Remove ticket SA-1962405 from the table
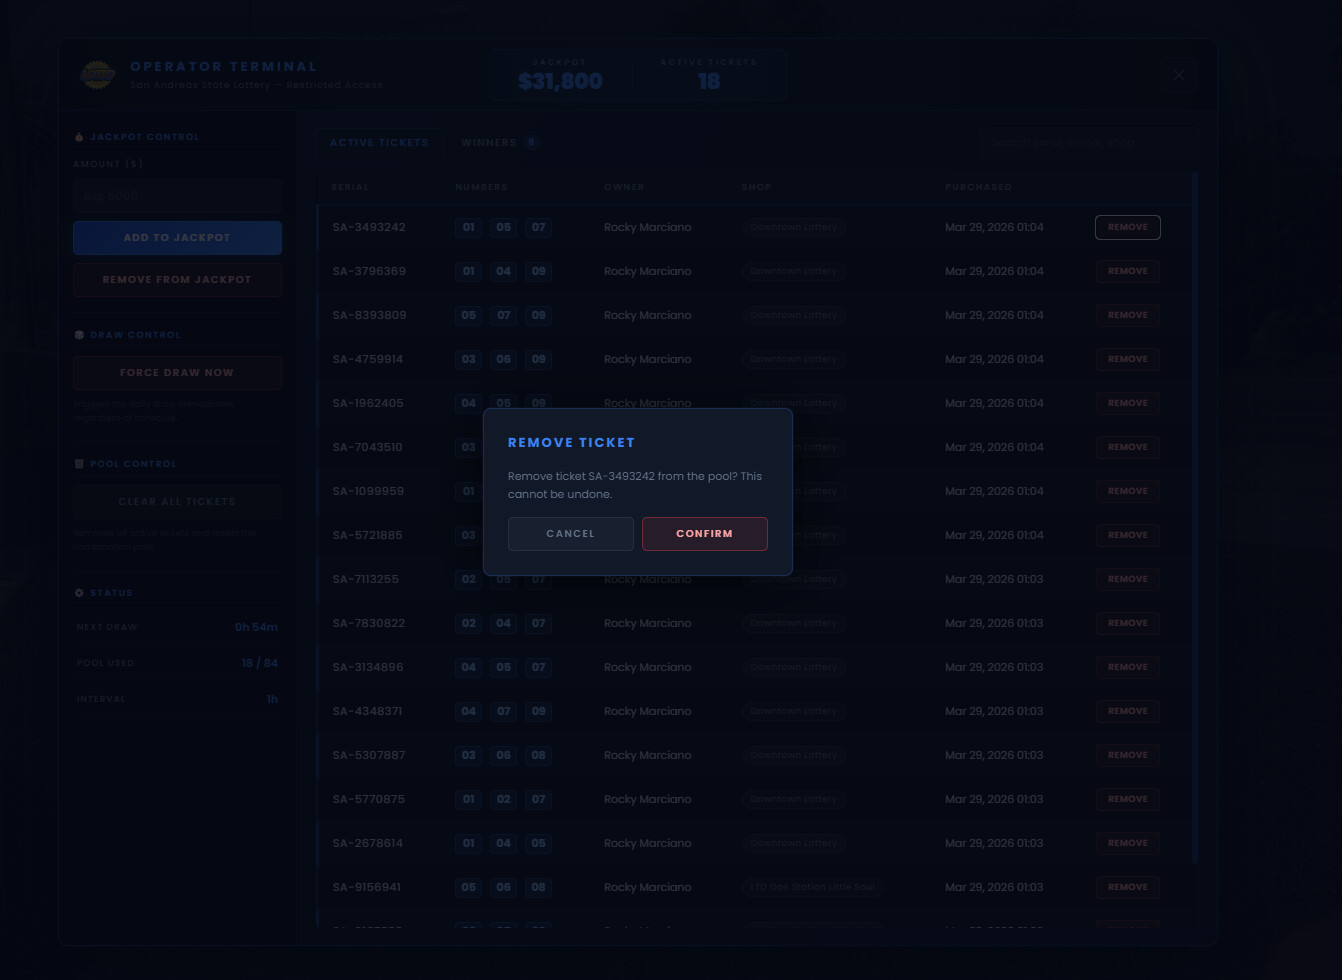 (x=1128, y=403)
